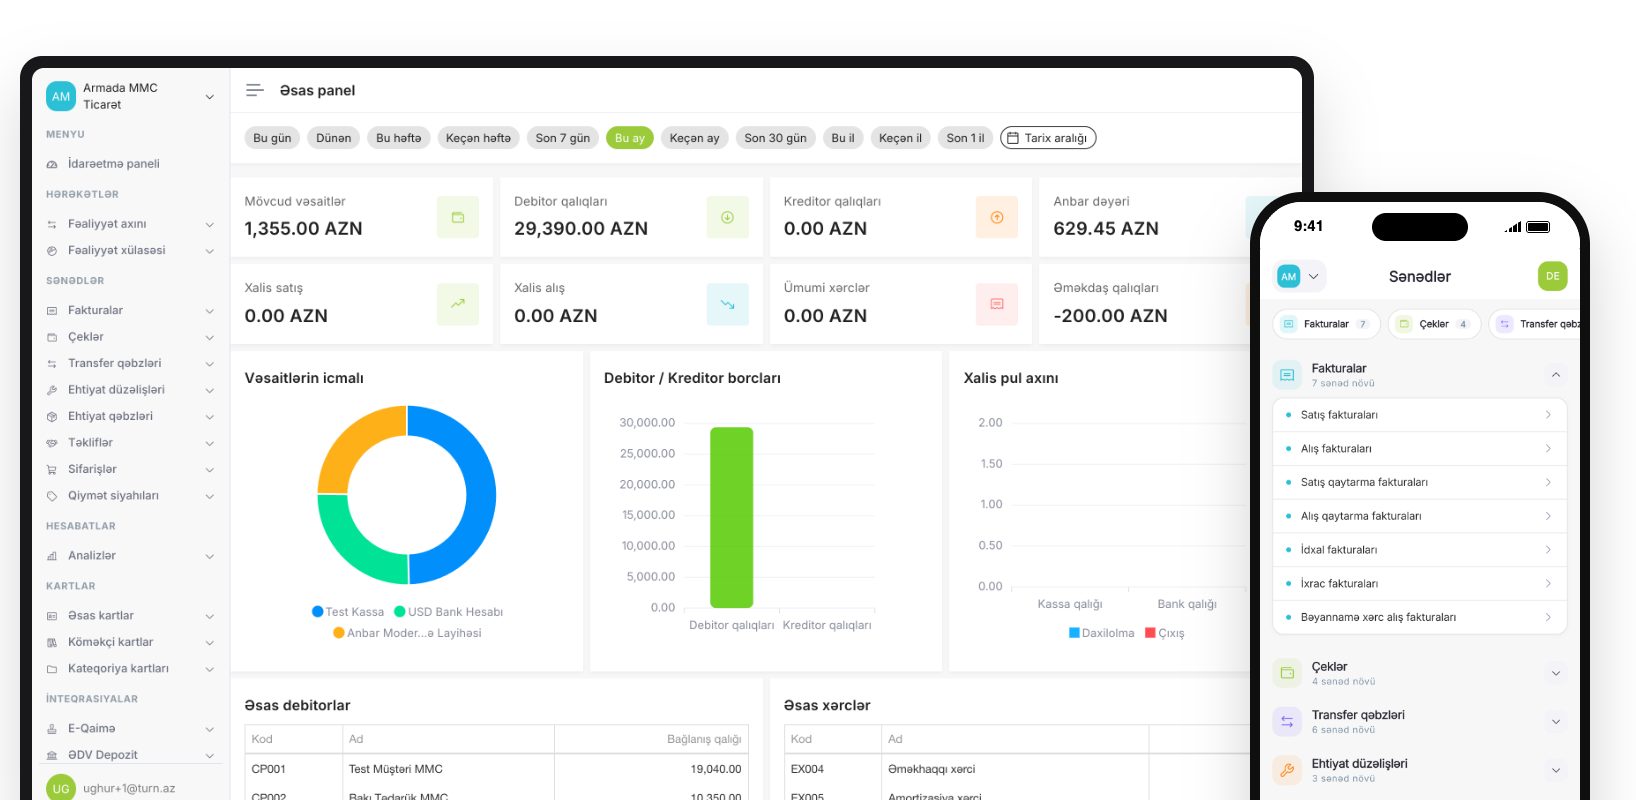Open İdarəetmə paneli in sidebar
Viewport: 1636px width, 800px height.
[114, 164]
